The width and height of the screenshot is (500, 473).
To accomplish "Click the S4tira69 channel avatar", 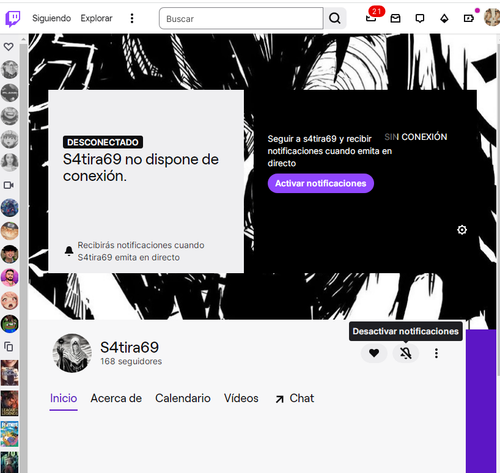I will pos(72,353).
